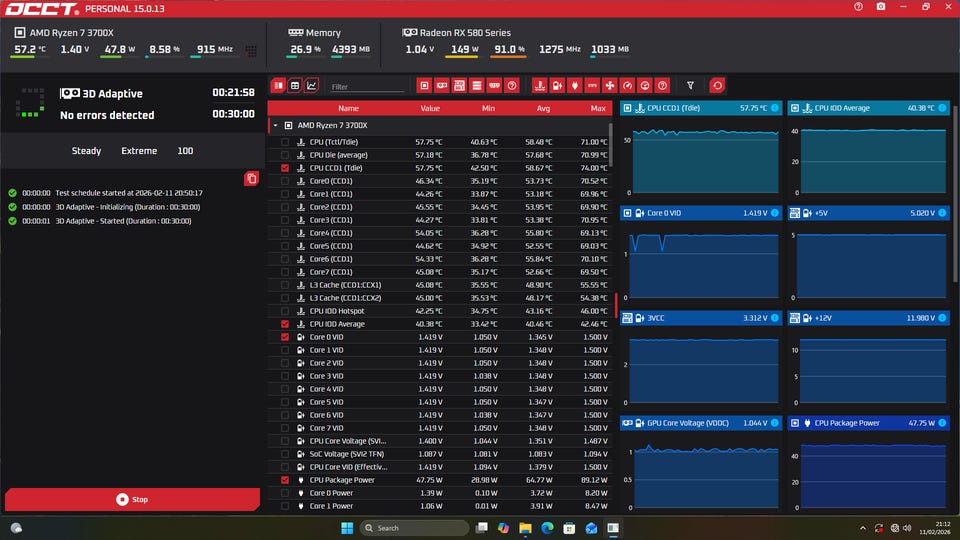Toggle other sensor types (second question mark)
The image size is (960, 540).
[662, 86]
